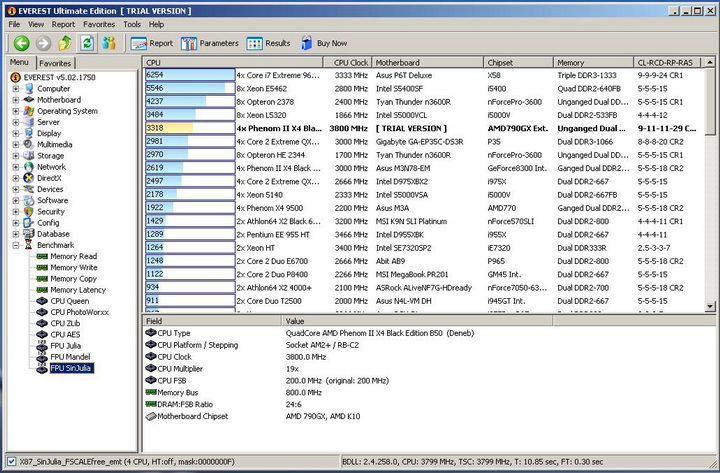Switch to the Menu tab
Viewport: 720px width, 473px height.
click(x=20, y=62)
